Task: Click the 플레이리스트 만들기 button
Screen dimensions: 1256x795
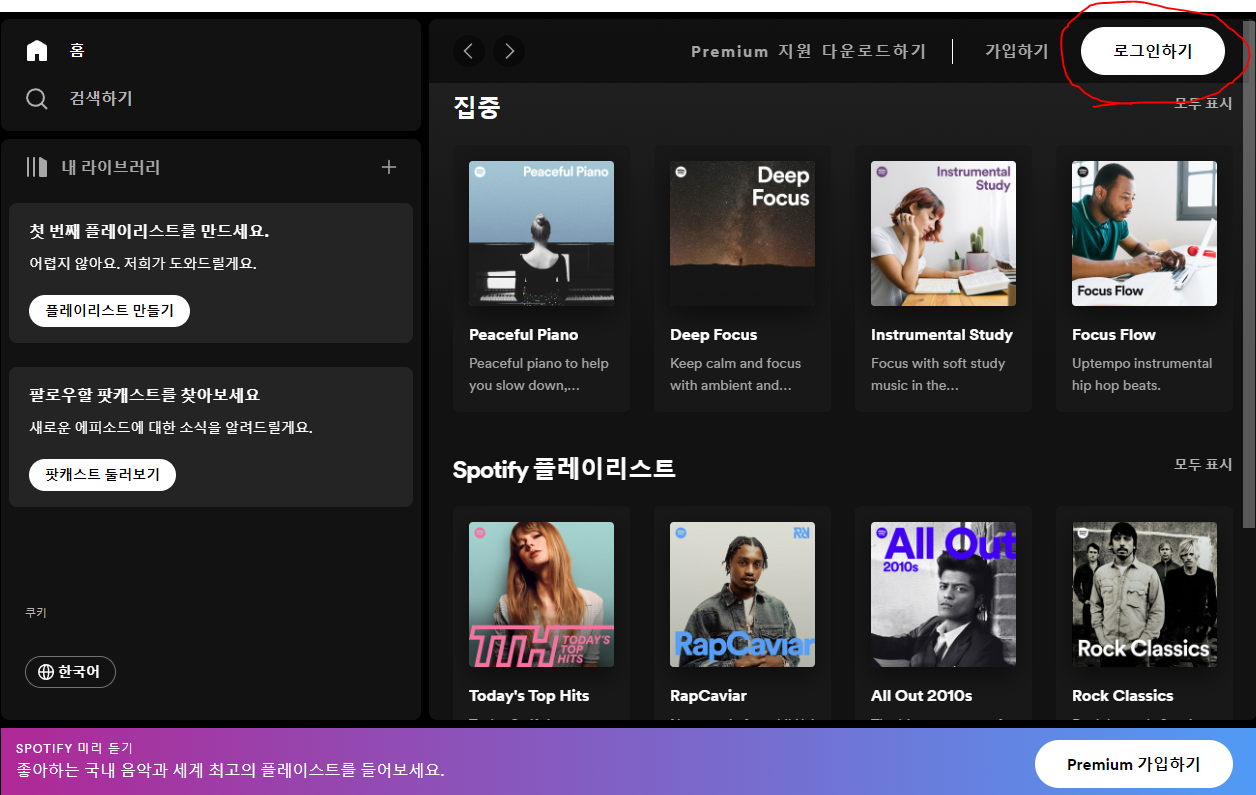Action: point(109,311)
